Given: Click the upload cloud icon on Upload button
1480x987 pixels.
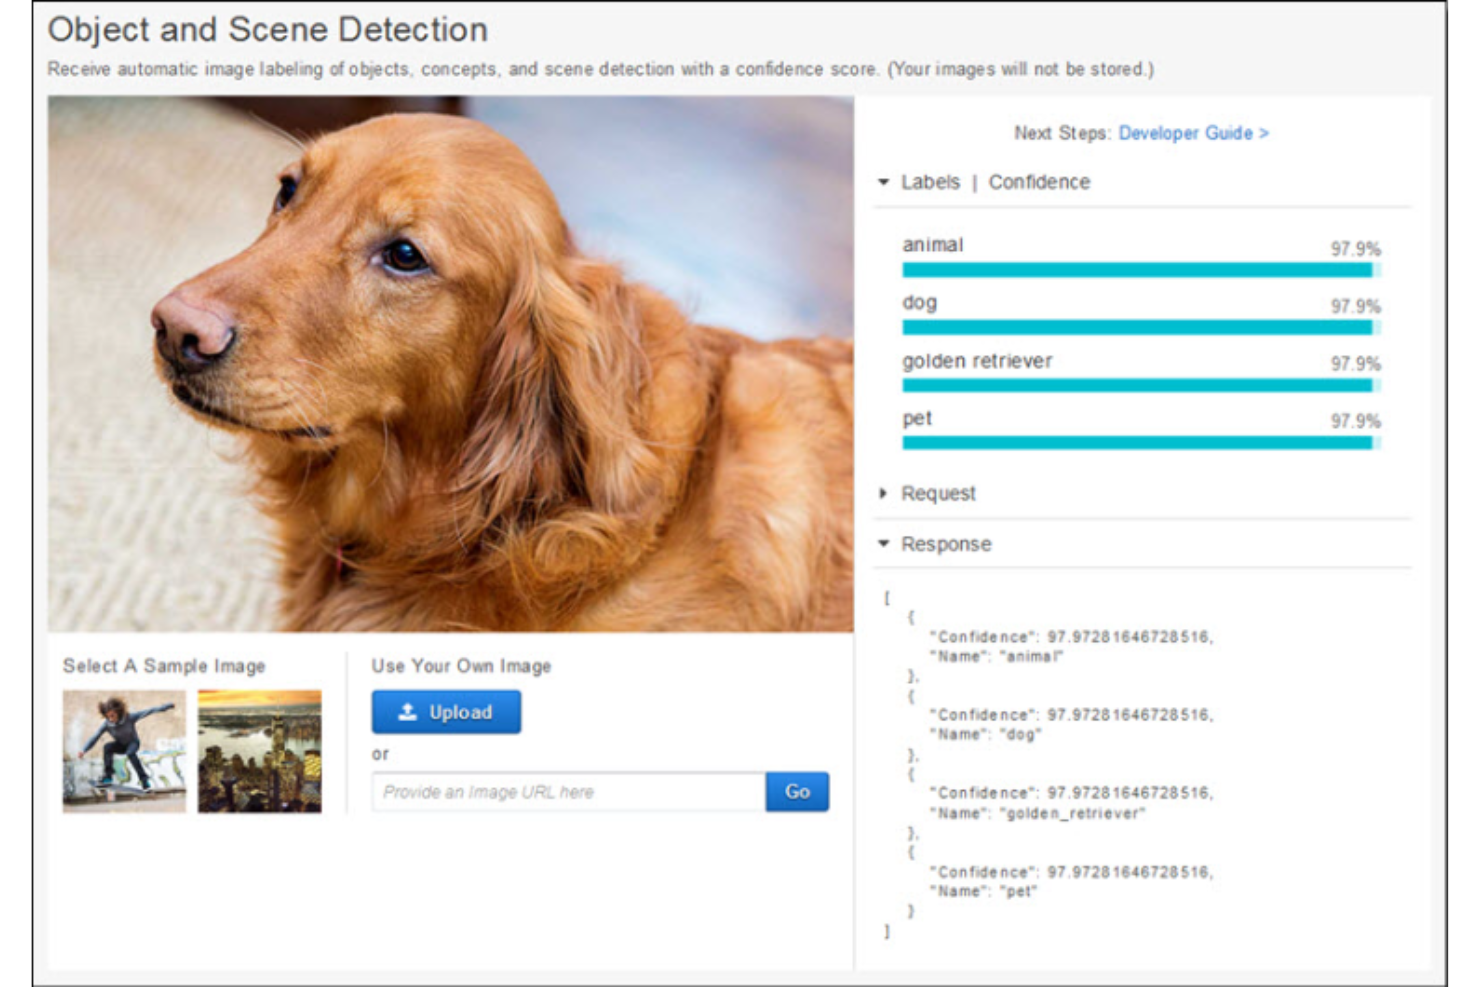Looking at the screenshot, I should click(409, 712).
